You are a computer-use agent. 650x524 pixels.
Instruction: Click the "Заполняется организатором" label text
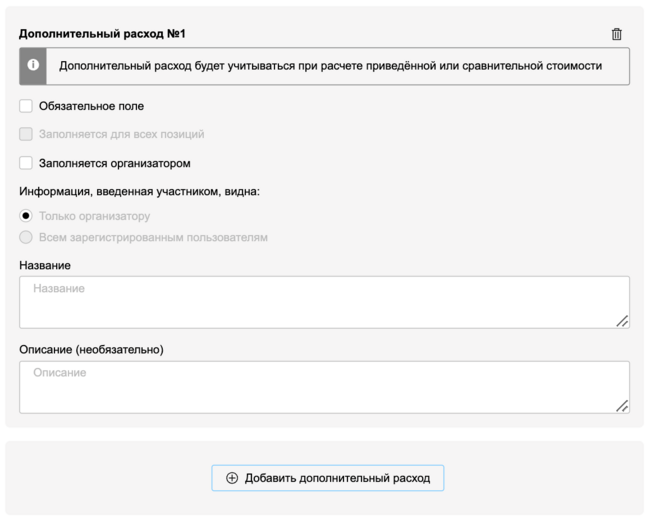click(114, 163)
